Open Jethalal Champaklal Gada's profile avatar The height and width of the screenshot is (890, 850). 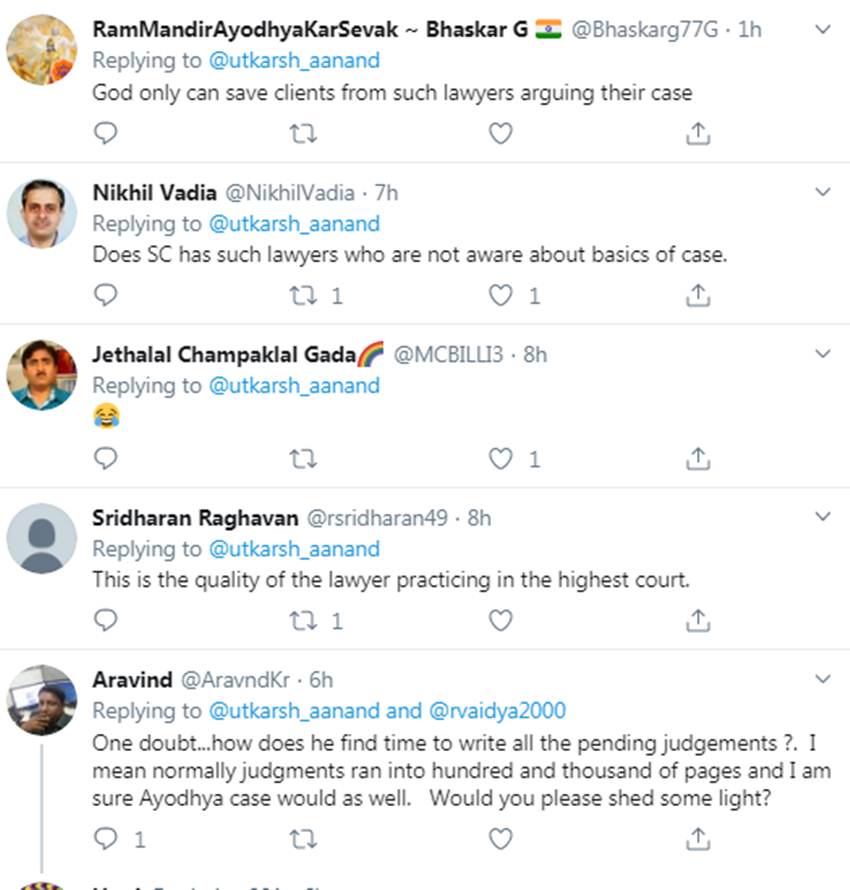click(42, 375)
